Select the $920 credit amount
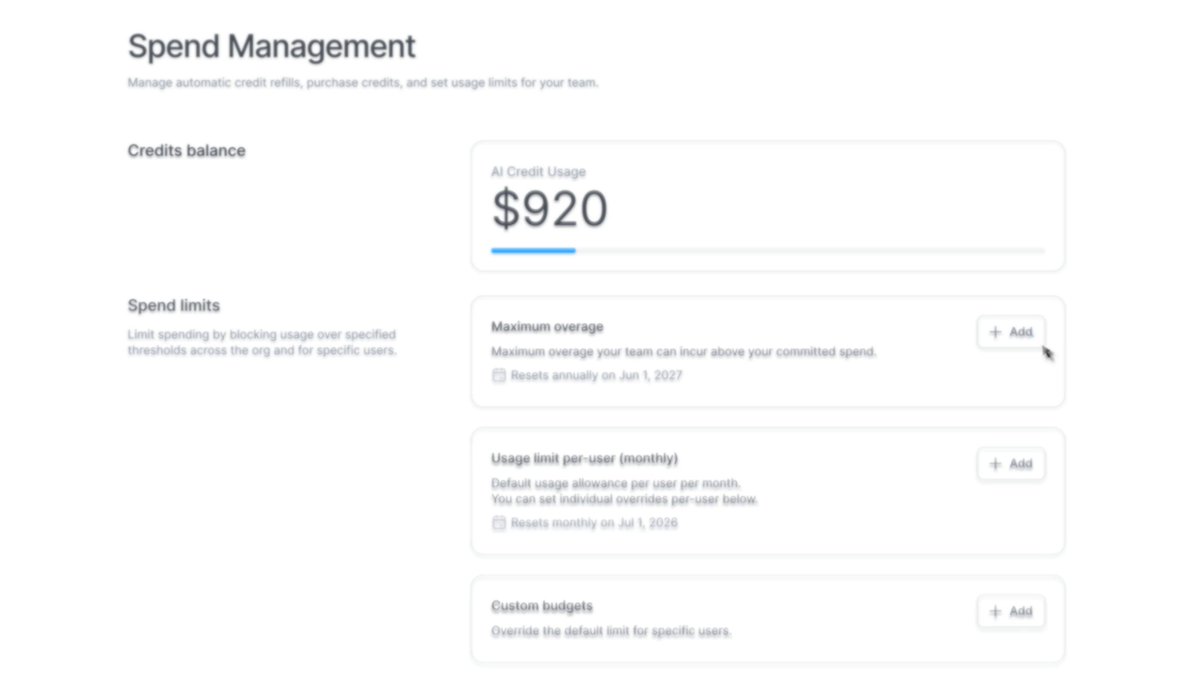Screen dimensions: 1200x675 [x=550, y=210]
